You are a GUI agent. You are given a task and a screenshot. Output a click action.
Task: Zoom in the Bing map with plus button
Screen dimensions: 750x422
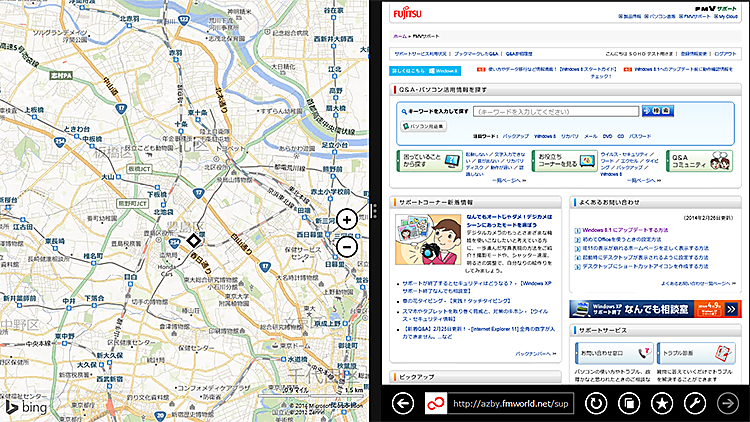[347, 220]
